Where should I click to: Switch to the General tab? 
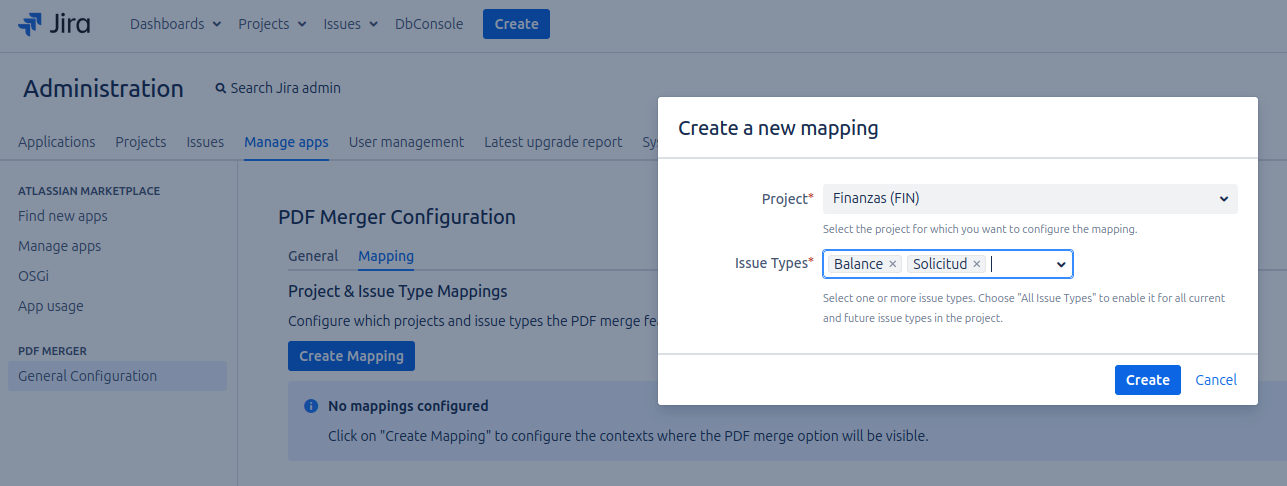tap(313, 256)
